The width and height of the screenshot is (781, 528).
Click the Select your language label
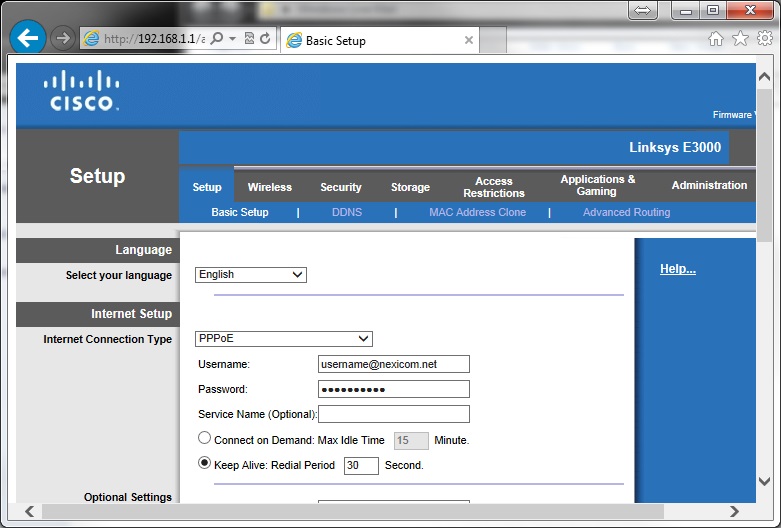(x=119, y=275)
